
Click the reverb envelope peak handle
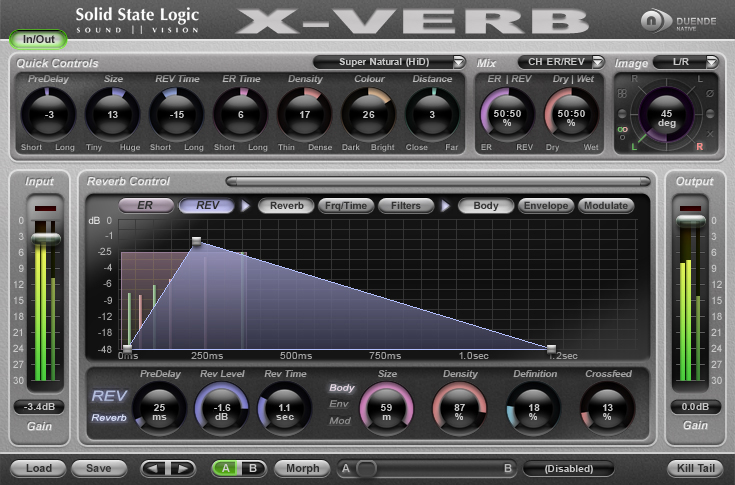coord(197,242)
